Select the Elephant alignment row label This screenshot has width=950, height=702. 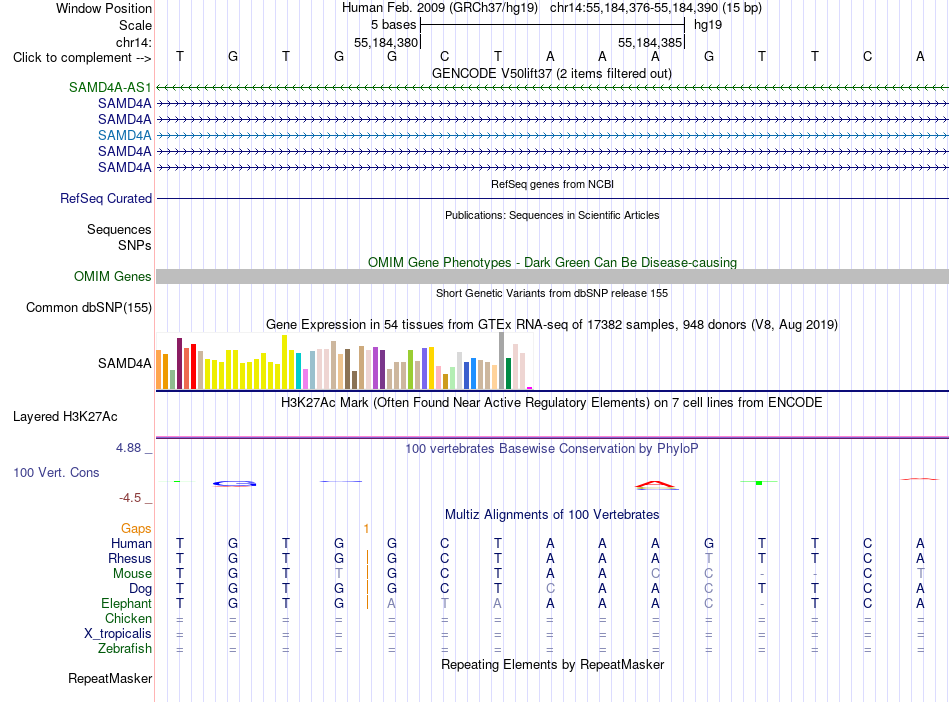(127, 603)
